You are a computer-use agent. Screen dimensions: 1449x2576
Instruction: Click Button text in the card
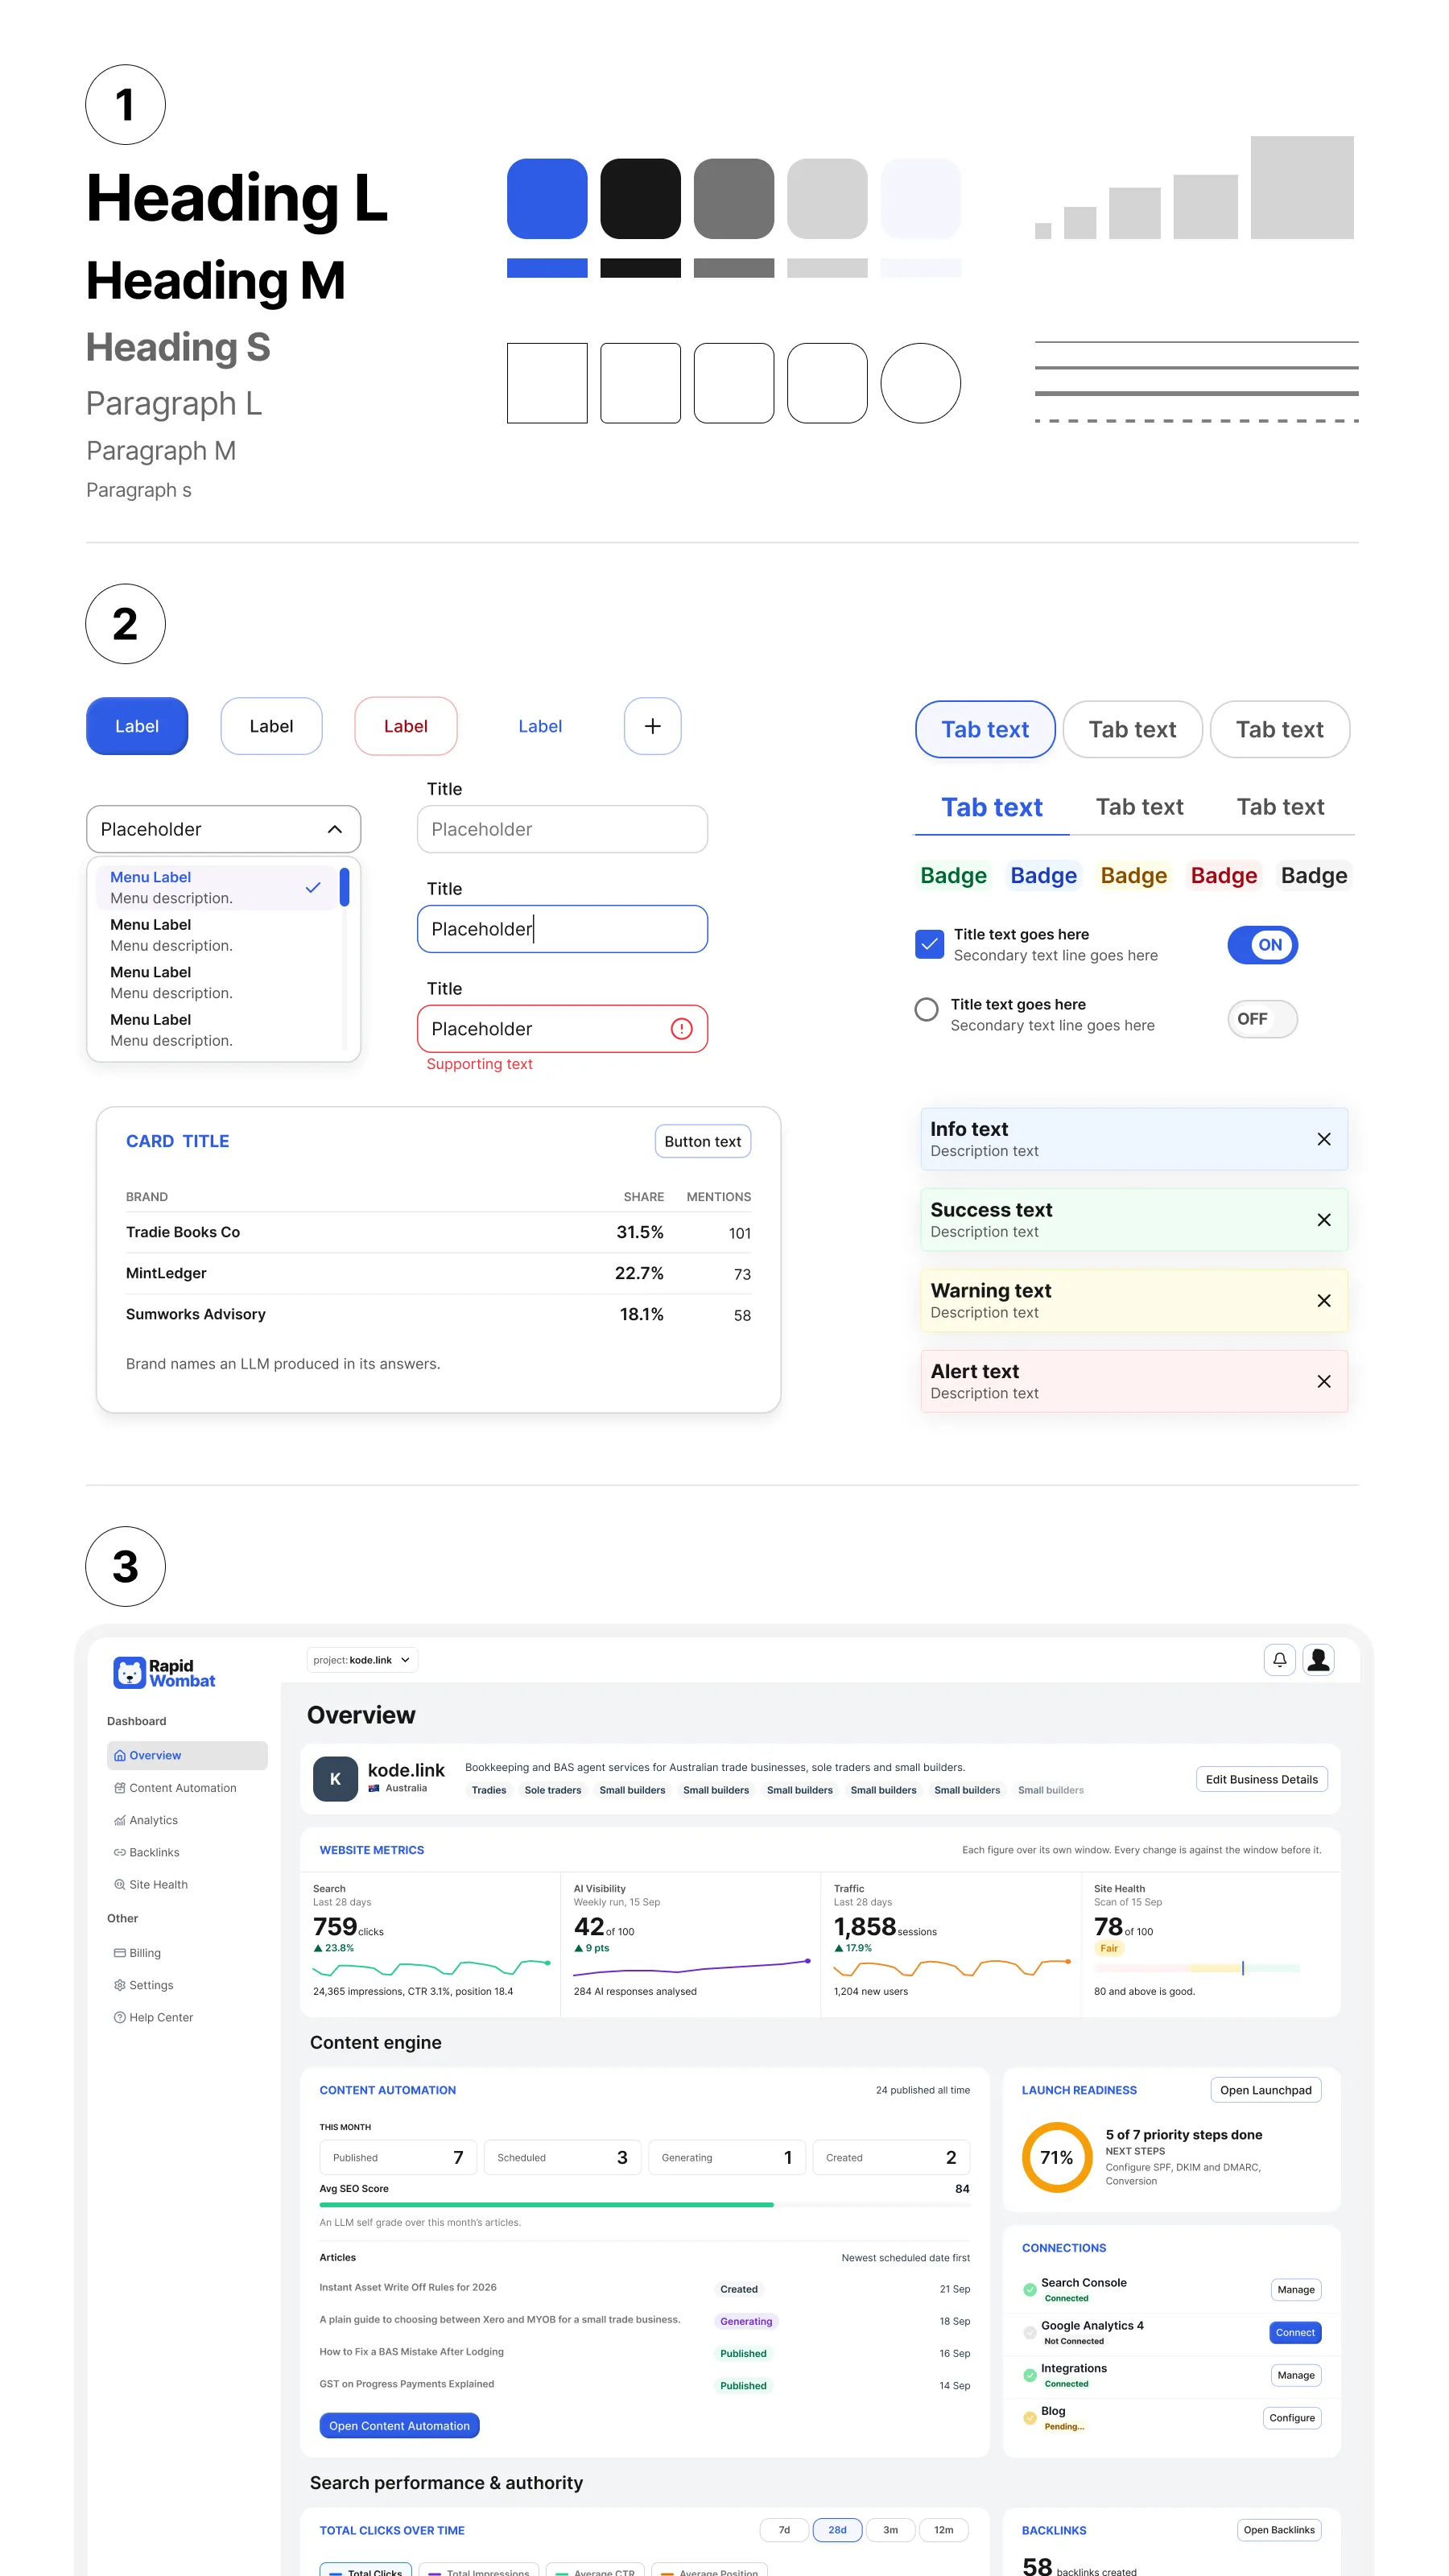(702, 1142)
